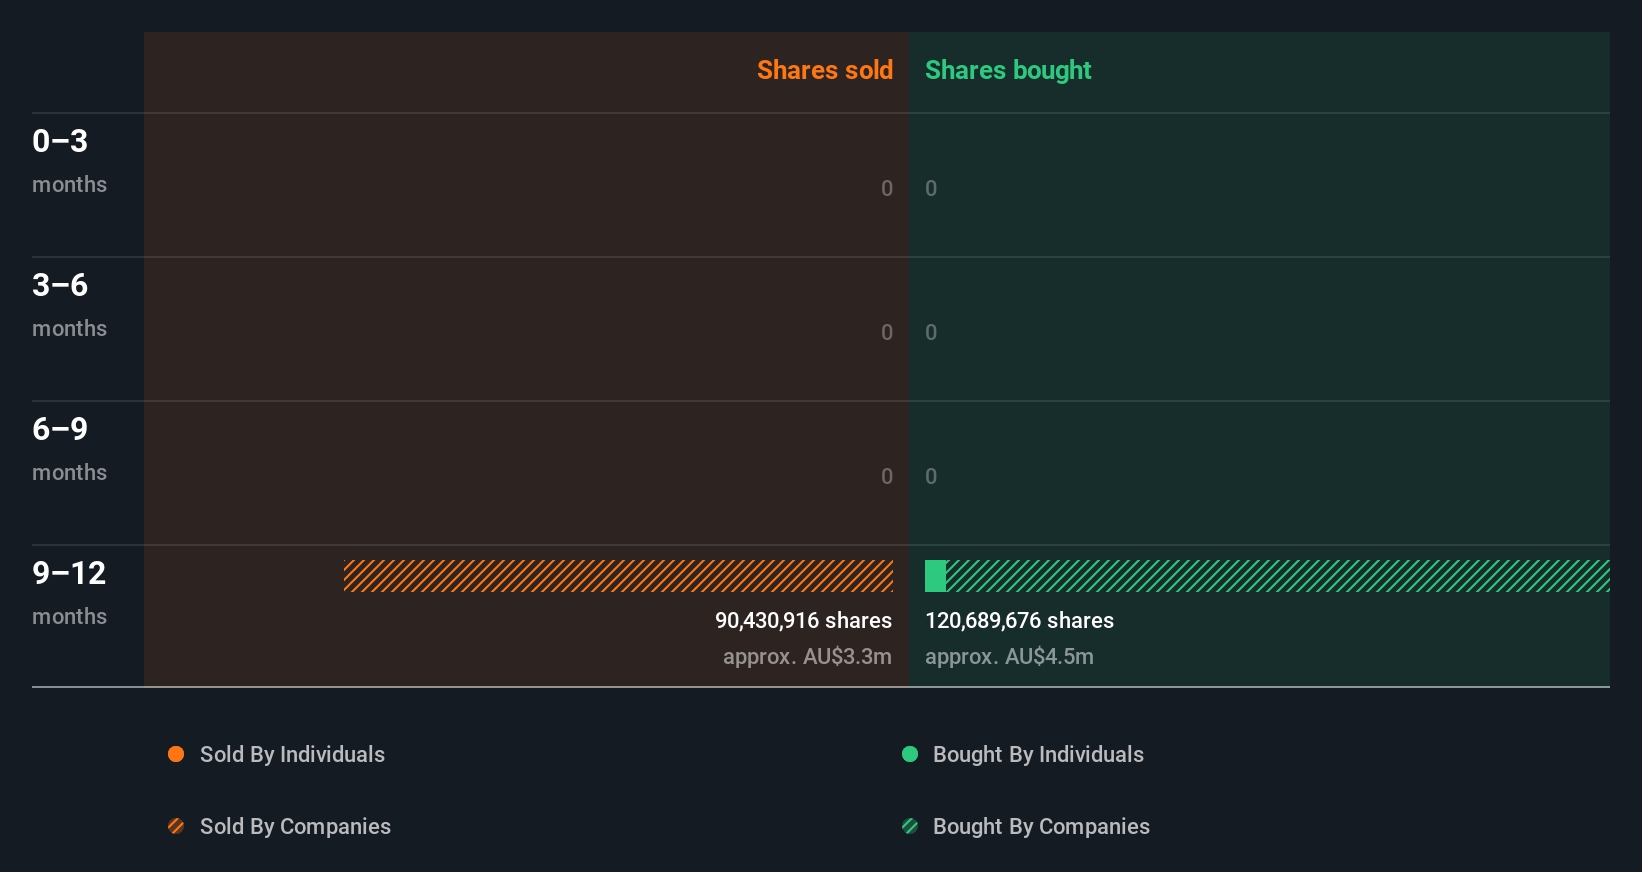Image resolution: width=1642 pixels, height=872 pixels.
Task: Click the striped Bought By Companies legend icon
Action: pyautogui.click(x=910, y=826)
